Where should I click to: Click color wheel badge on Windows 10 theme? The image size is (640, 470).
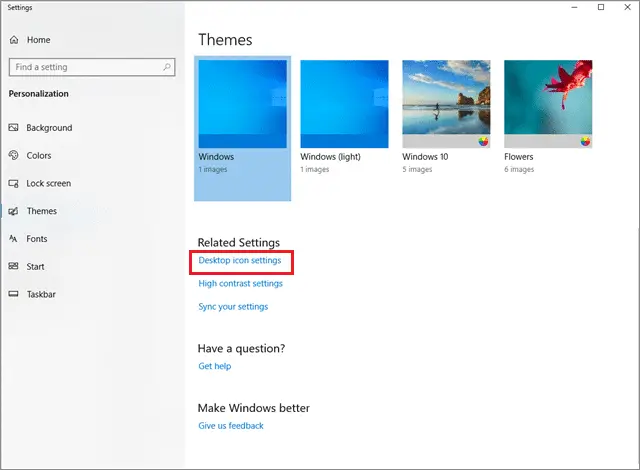[483, 142]
